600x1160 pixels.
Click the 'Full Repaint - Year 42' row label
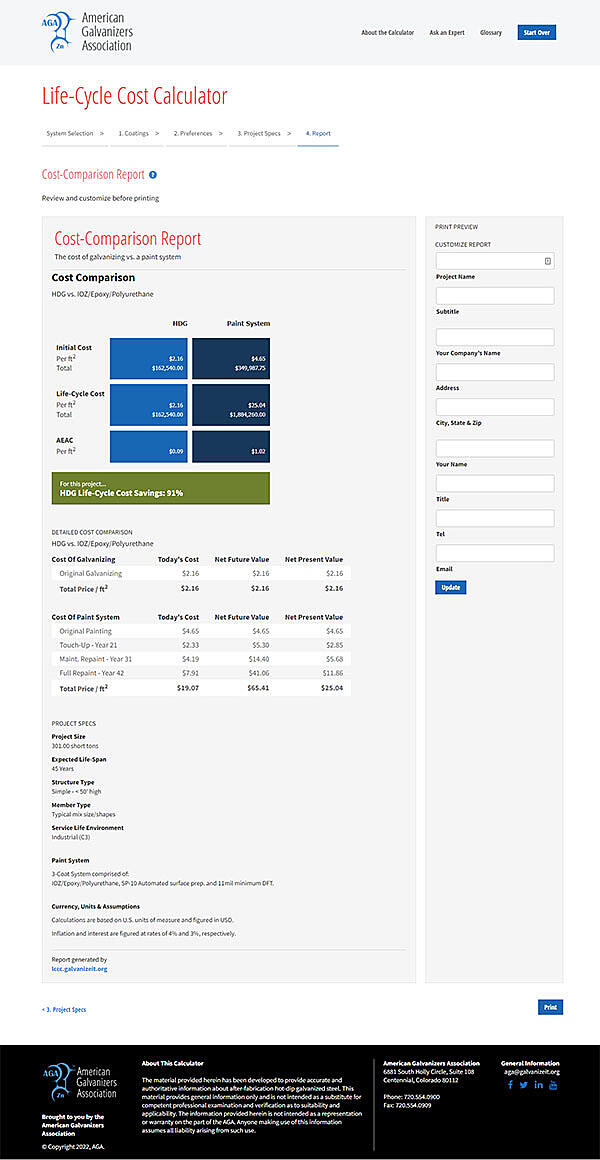tap(92, 672)
